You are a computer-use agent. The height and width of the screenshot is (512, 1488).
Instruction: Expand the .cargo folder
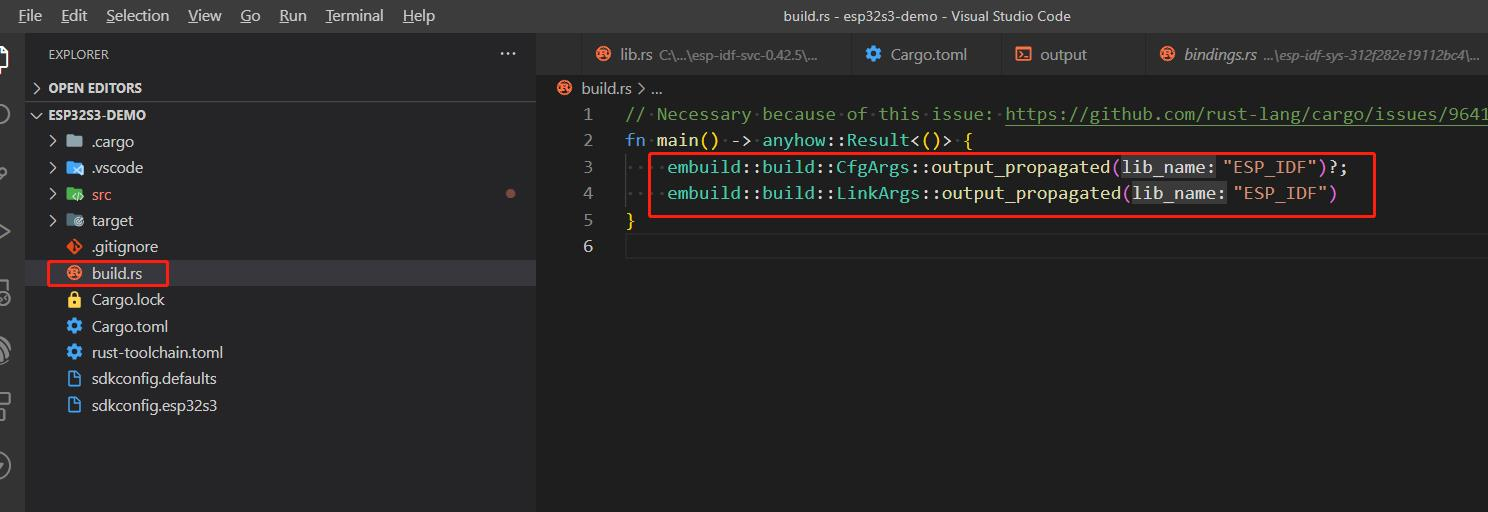coord(53,142)
